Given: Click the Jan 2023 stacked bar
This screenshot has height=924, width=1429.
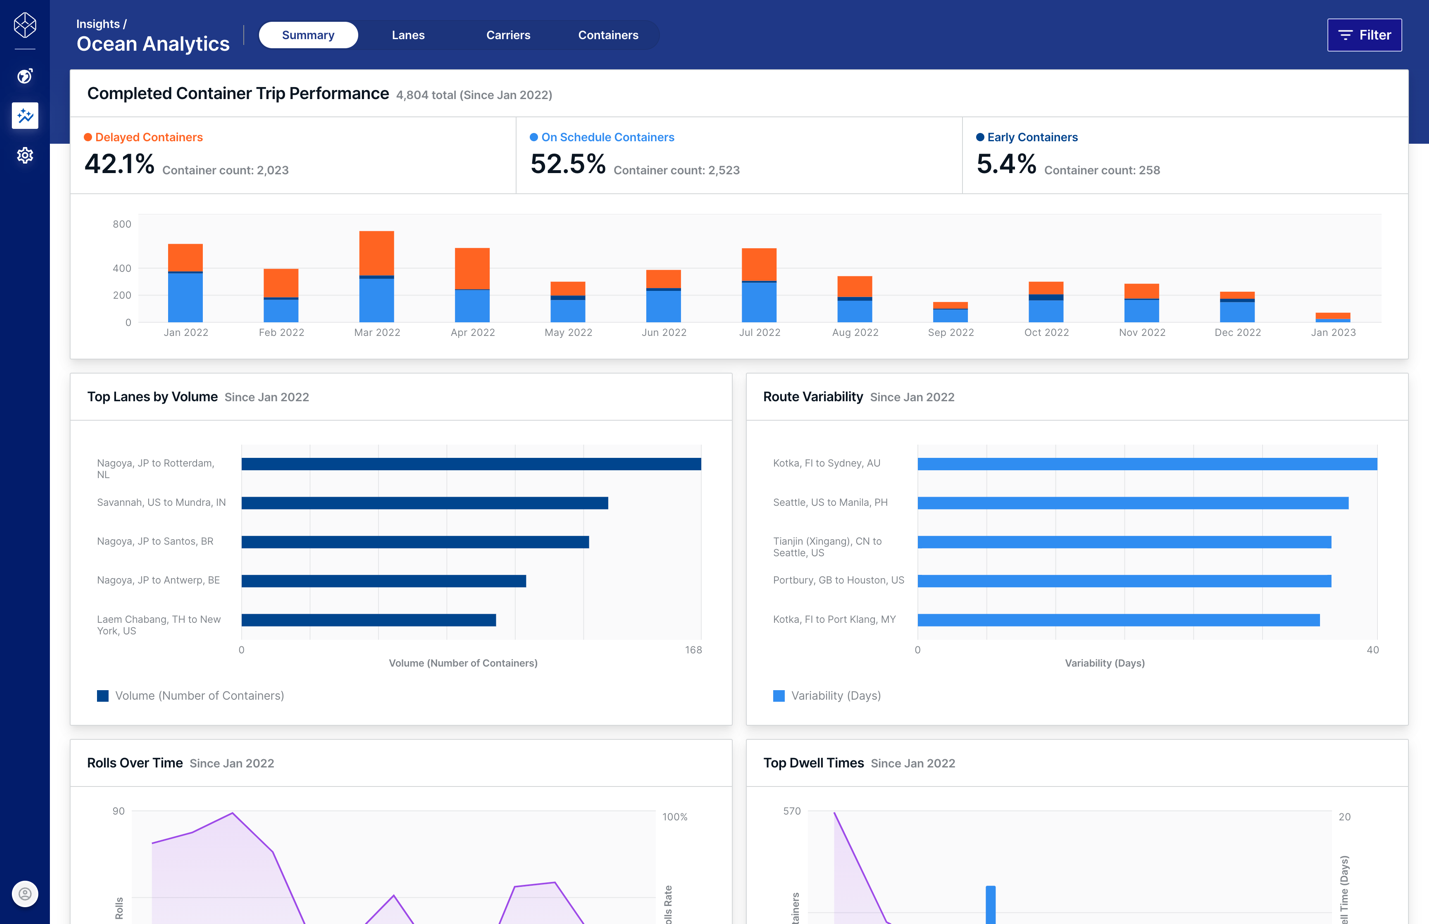Looking at the screenshot, I should (1333, 317).
